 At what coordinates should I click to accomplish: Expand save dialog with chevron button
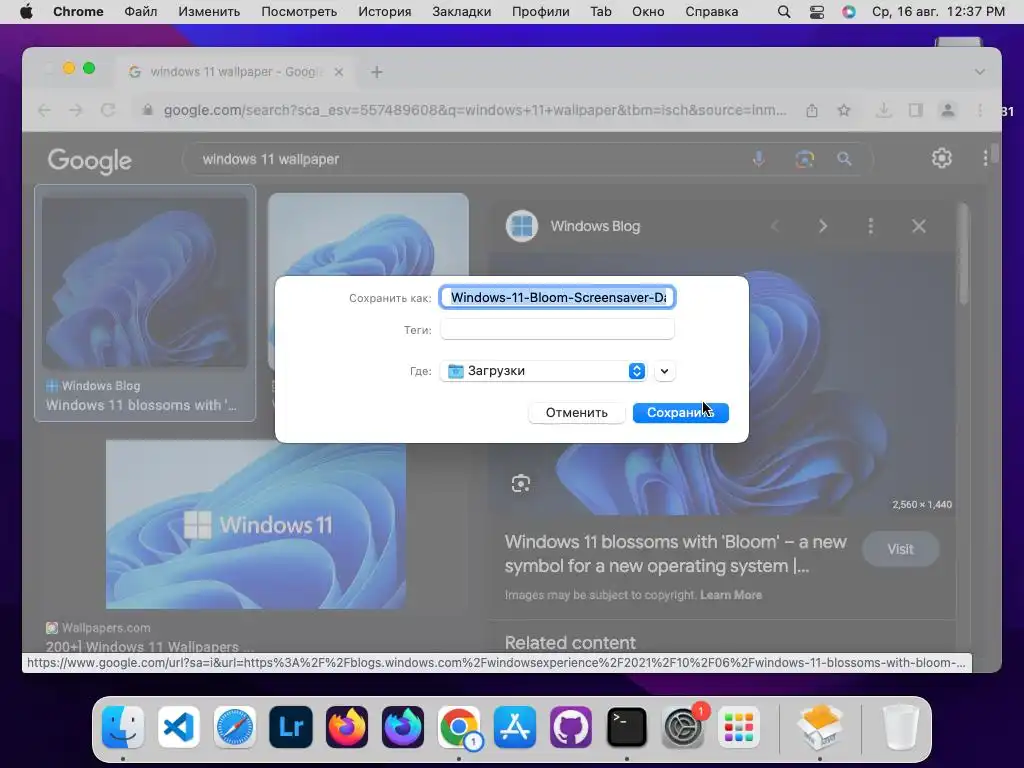pos(664,371)
